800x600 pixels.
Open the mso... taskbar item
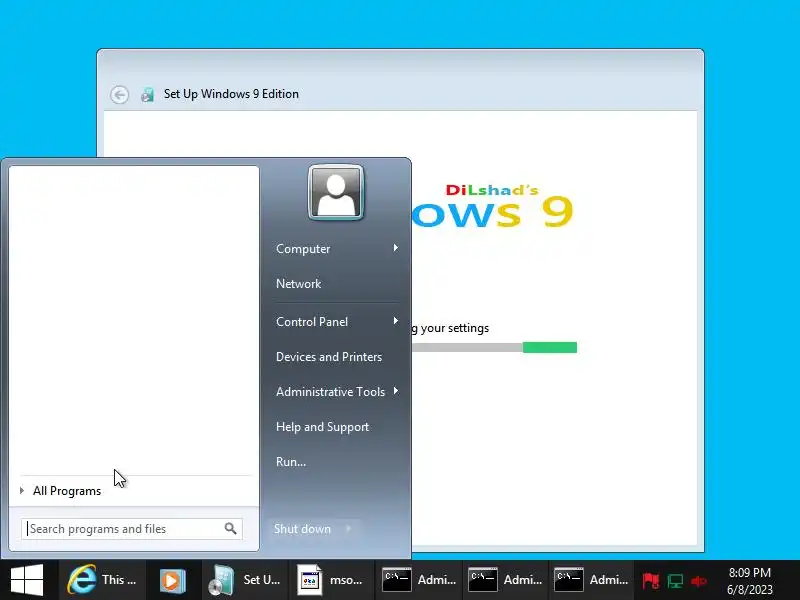(x=332, y=580)
